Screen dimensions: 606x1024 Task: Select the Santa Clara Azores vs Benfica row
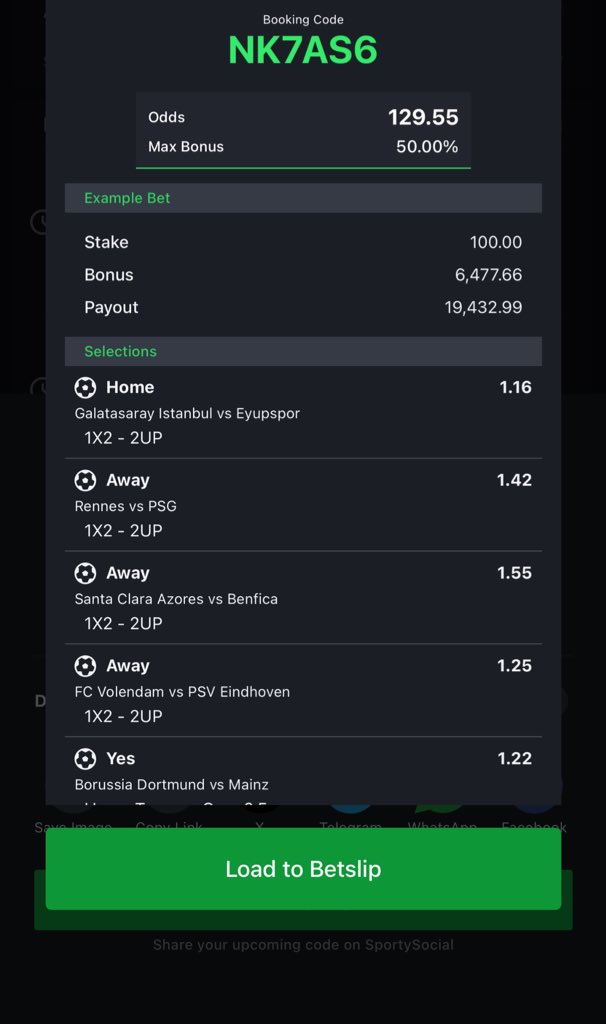(303, 598)
